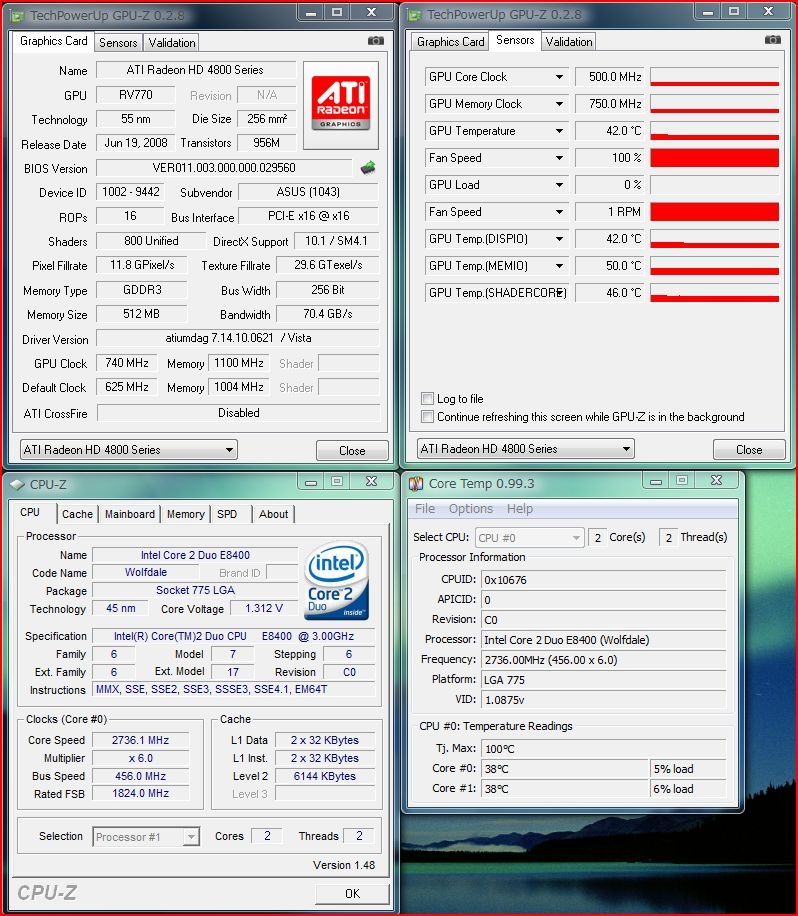Viewport: 798px width, 916px height.
Task: Click the Rated FSB 1824.0 MHz value
Action: 140,793
